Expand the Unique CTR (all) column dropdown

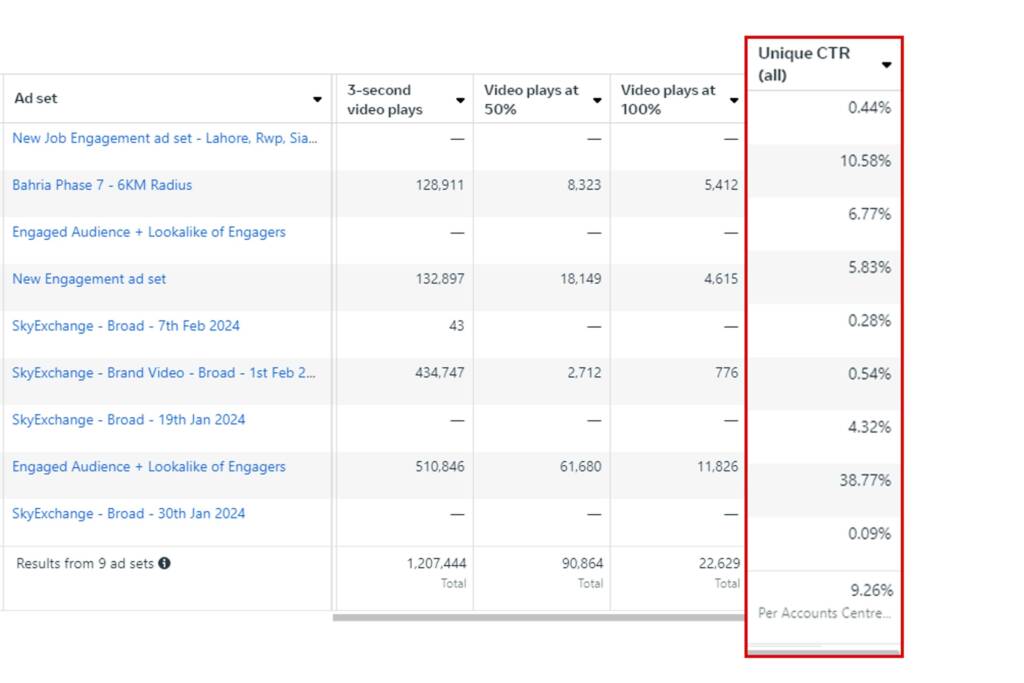[886, 65]
